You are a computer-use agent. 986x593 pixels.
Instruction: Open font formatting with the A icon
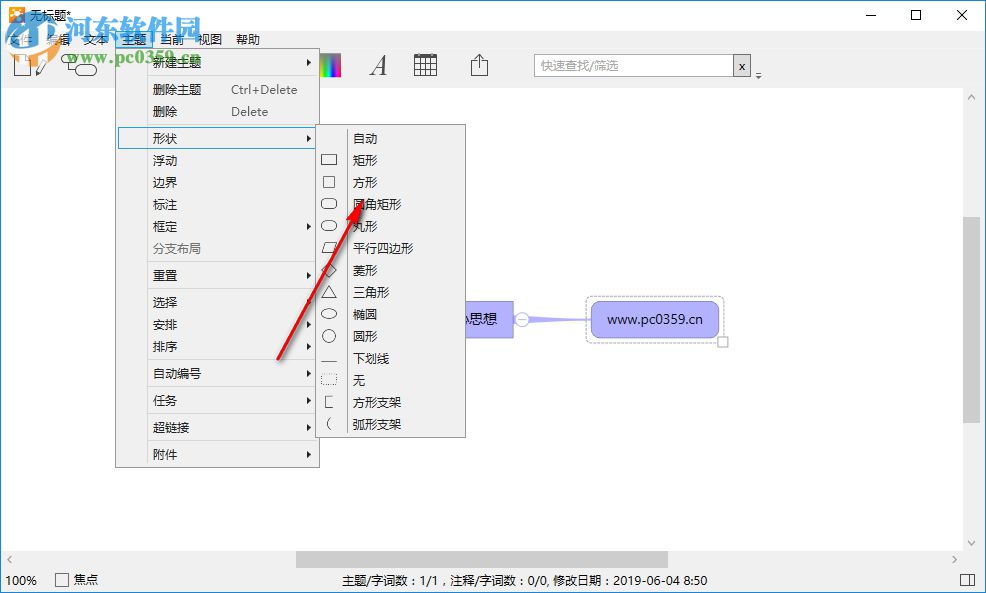point(378,65)
